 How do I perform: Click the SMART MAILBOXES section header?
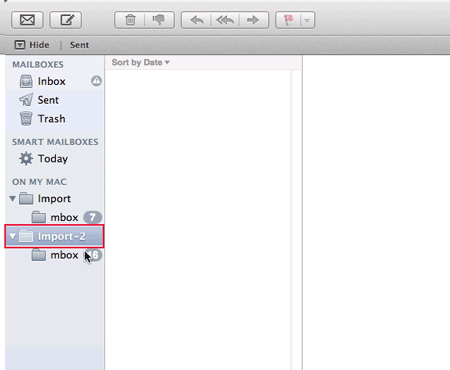tap(55, 142)
